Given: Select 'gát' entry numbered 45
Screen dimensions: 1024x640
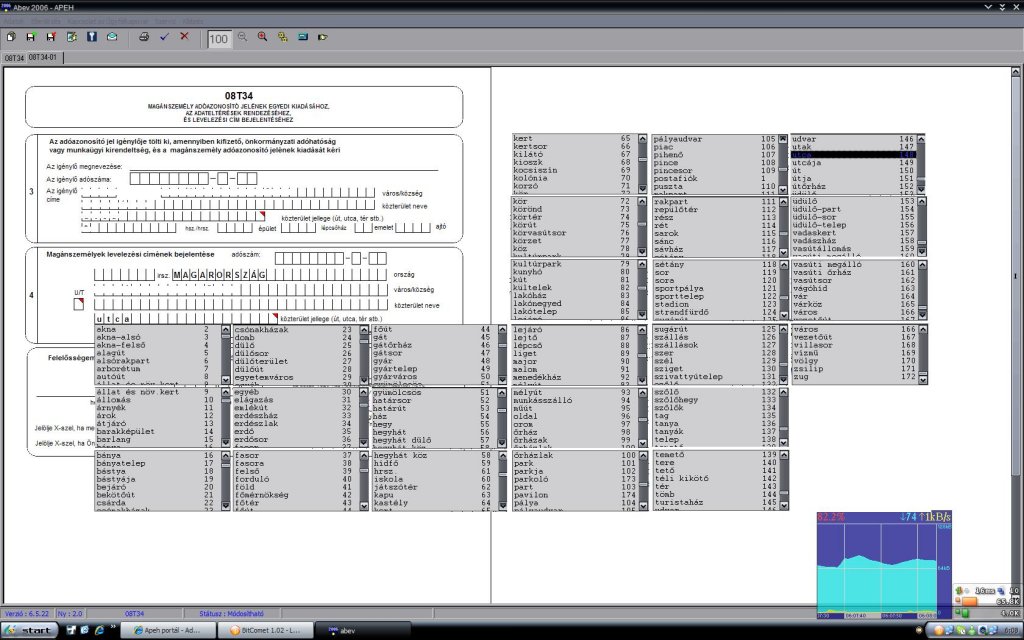Looking at the screenshot, I should point(432,337).
